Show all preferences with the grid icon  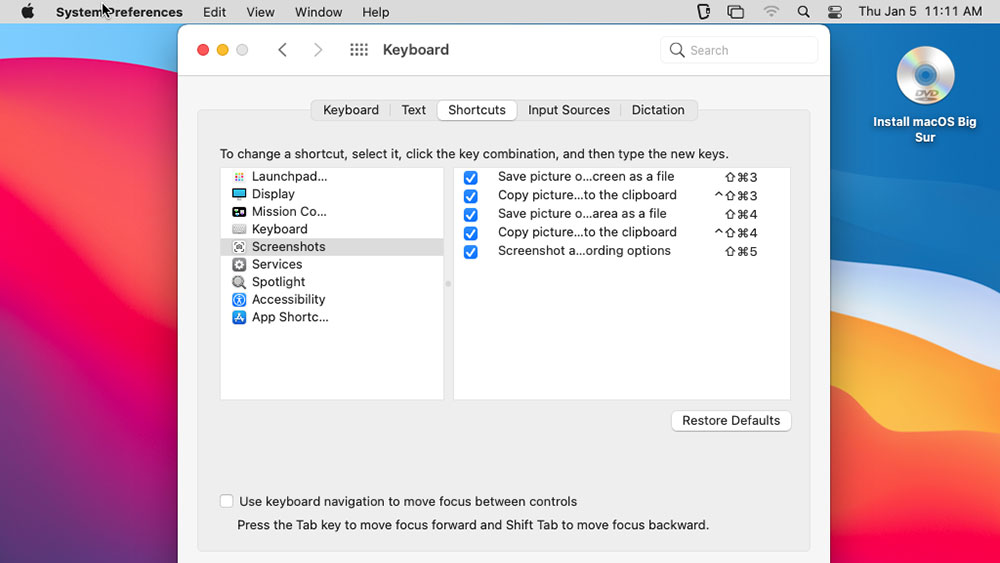tap(359, 50)
